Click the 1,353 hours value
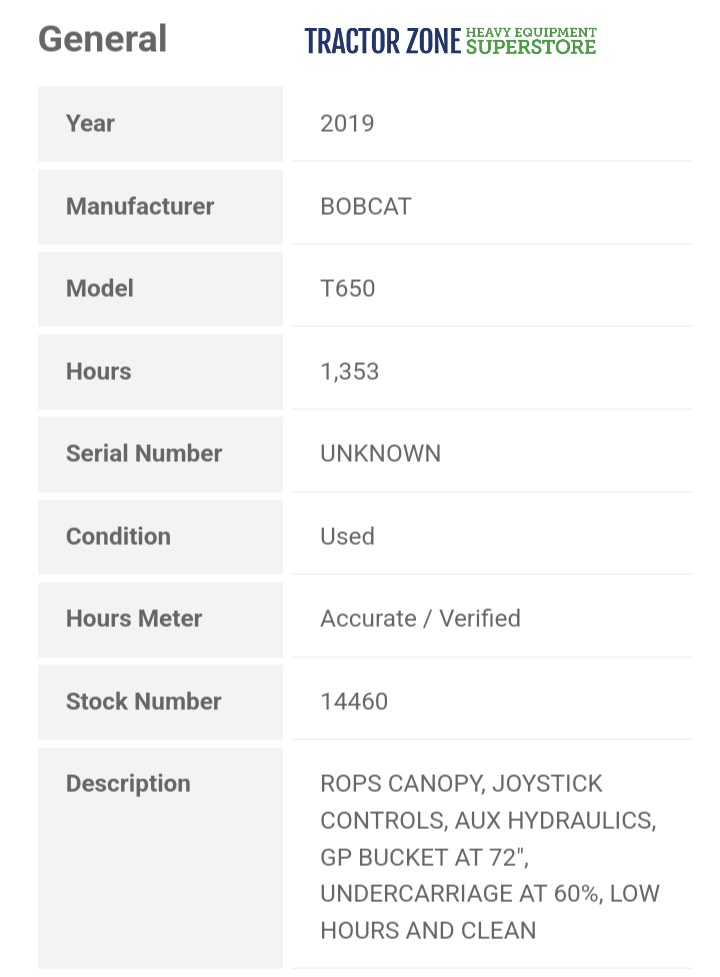 click(x=349, y=372)
